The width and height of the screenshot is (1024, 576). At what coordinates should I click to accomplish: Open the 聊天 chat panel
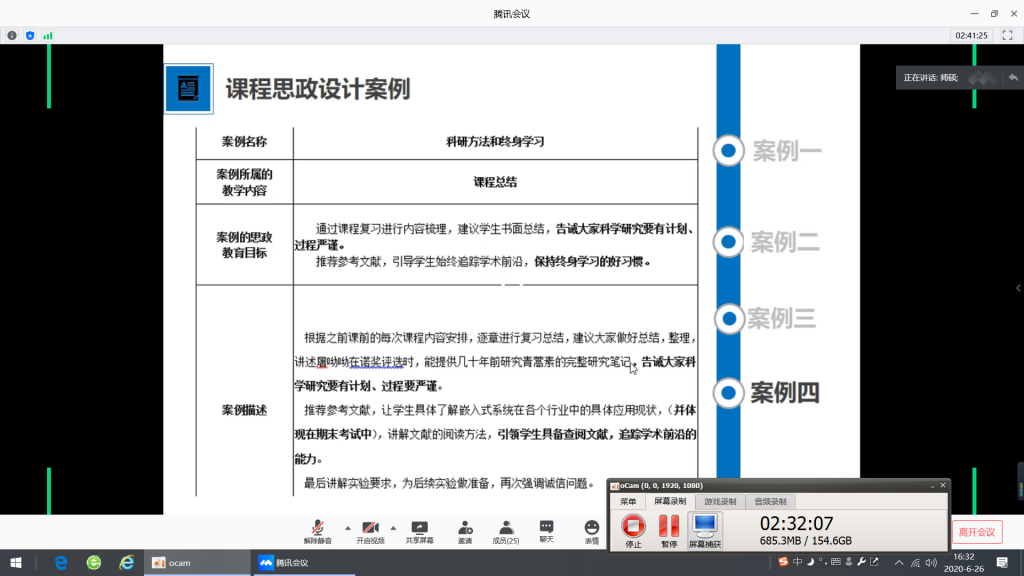[546, 528]
